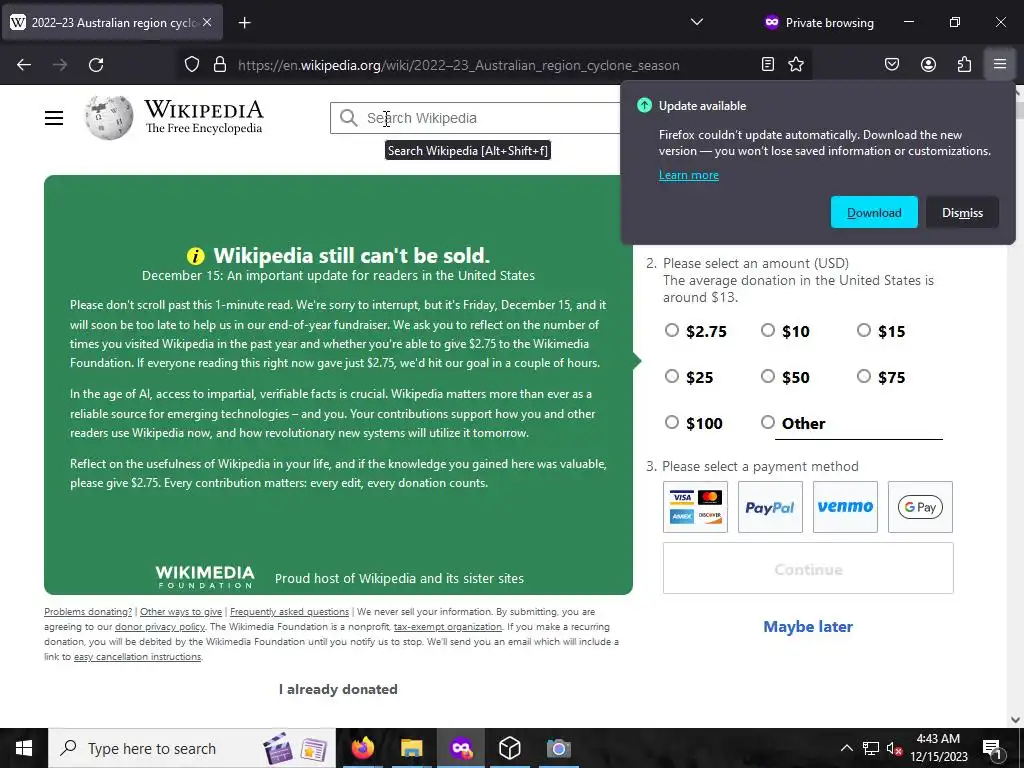Viewport: 1024px width, 768px height.
Task: Open the donor privacy policy link
Action: 160,627
